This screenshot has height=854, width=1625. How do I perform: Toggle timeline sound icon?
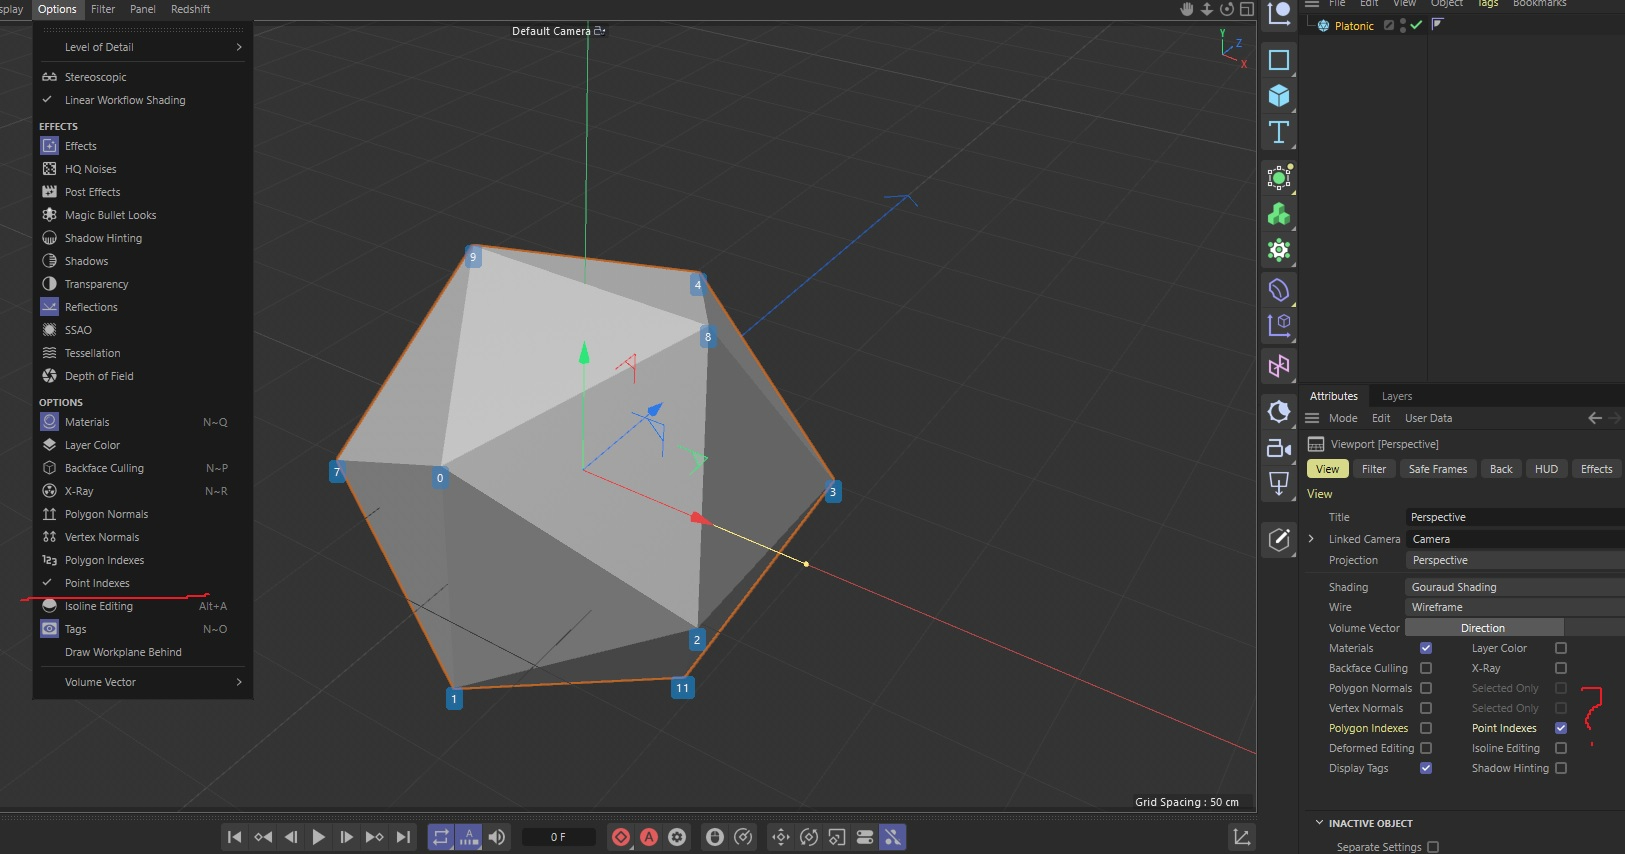(x=497, y=837)
